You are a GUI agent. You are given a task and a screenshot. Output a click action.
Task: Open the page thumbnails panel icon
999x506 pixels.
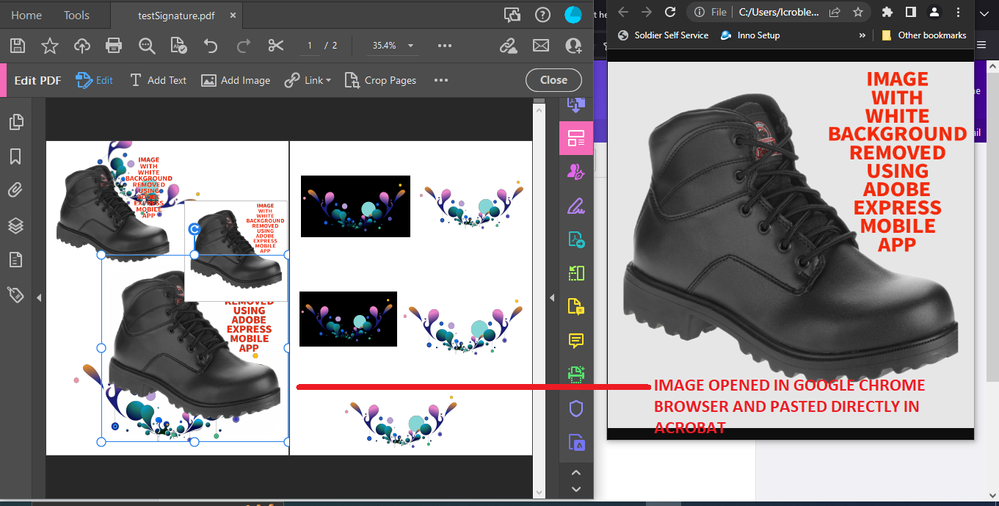16,122
